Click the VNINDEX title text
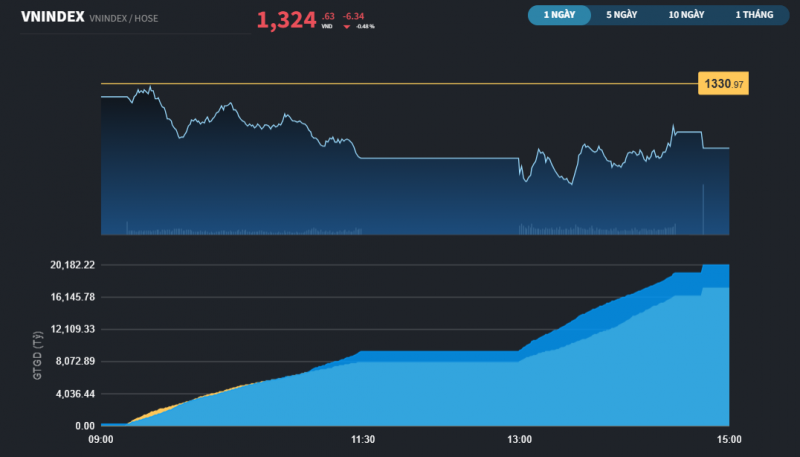Screen dimensions: 800x457 click(51, 17)
